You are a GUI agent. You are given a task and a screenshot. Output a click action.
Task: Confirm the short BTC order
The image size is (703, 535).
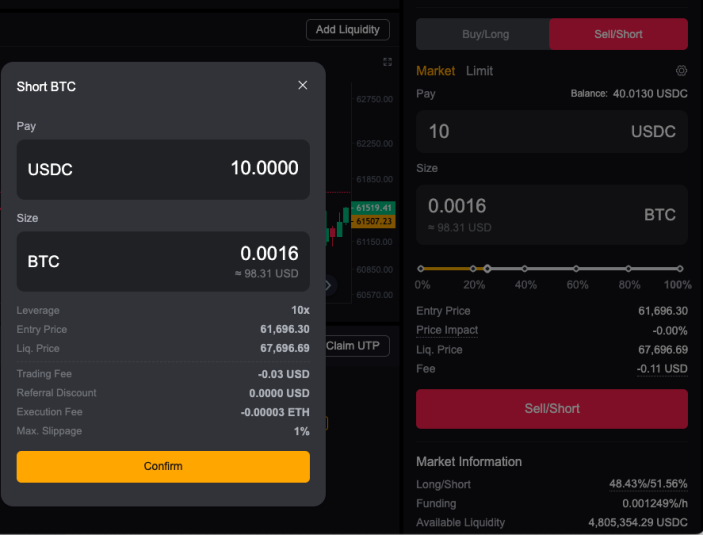(163, 466)
